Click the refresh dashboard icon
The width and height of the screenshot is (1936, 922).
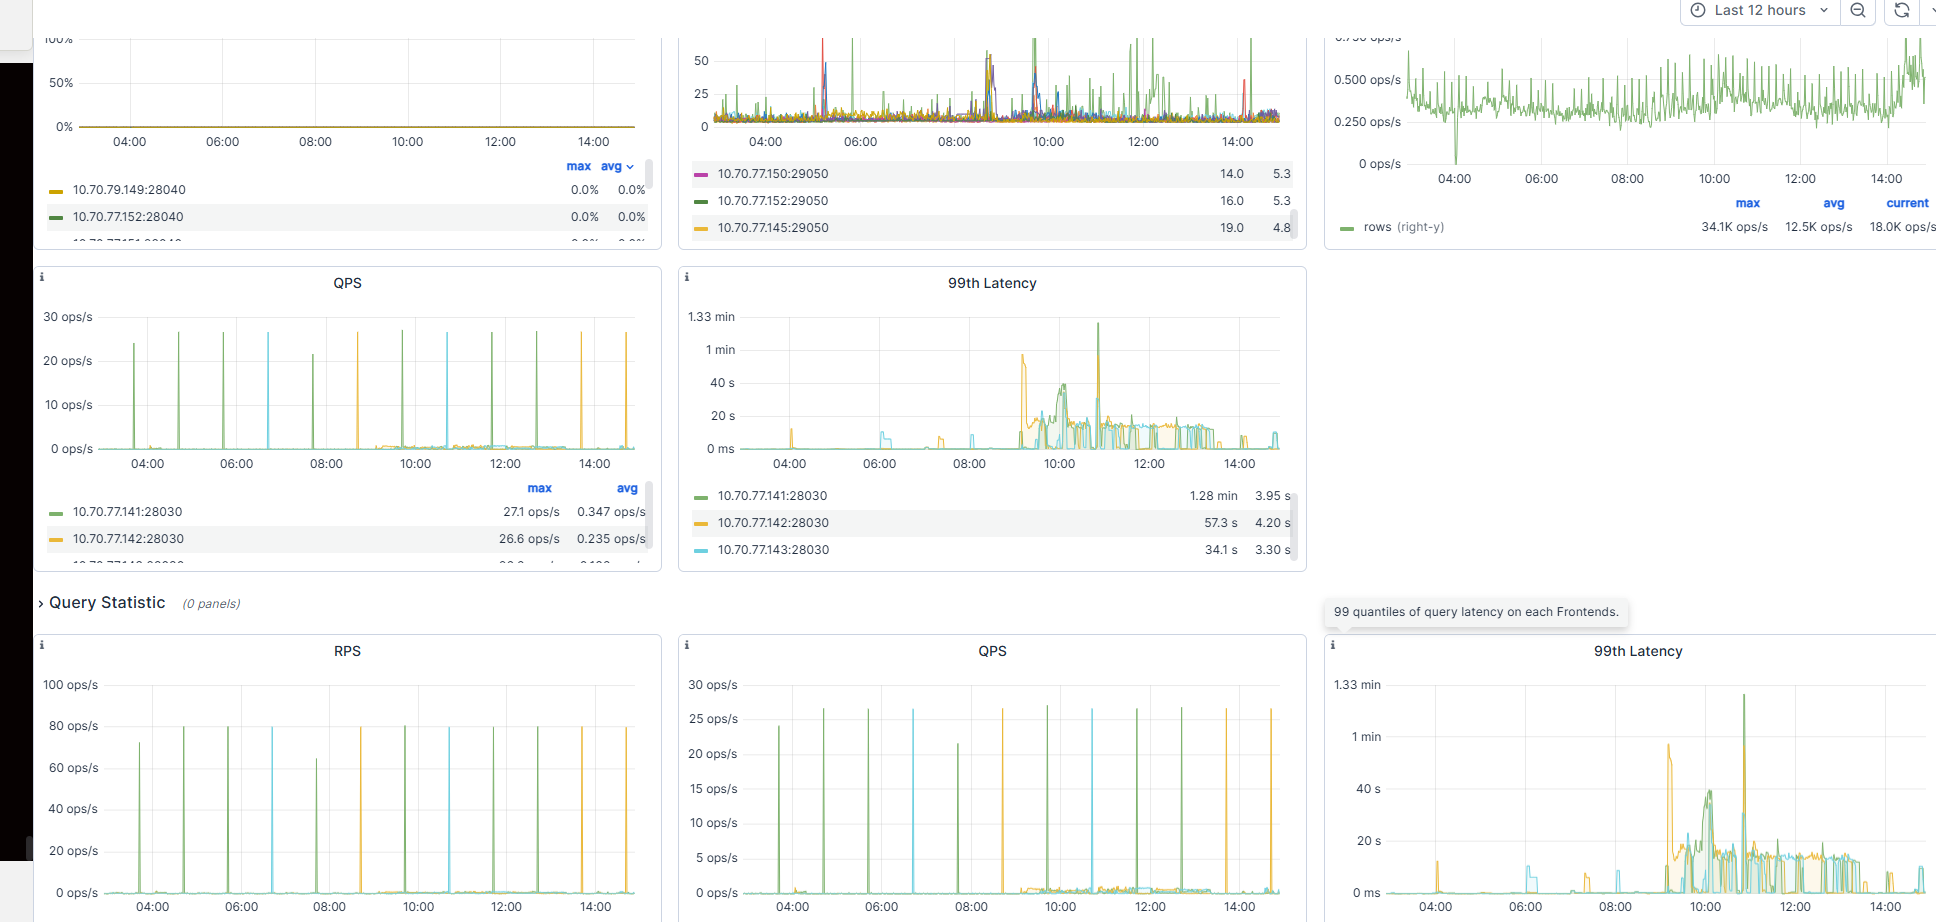tap(1902, 11)
